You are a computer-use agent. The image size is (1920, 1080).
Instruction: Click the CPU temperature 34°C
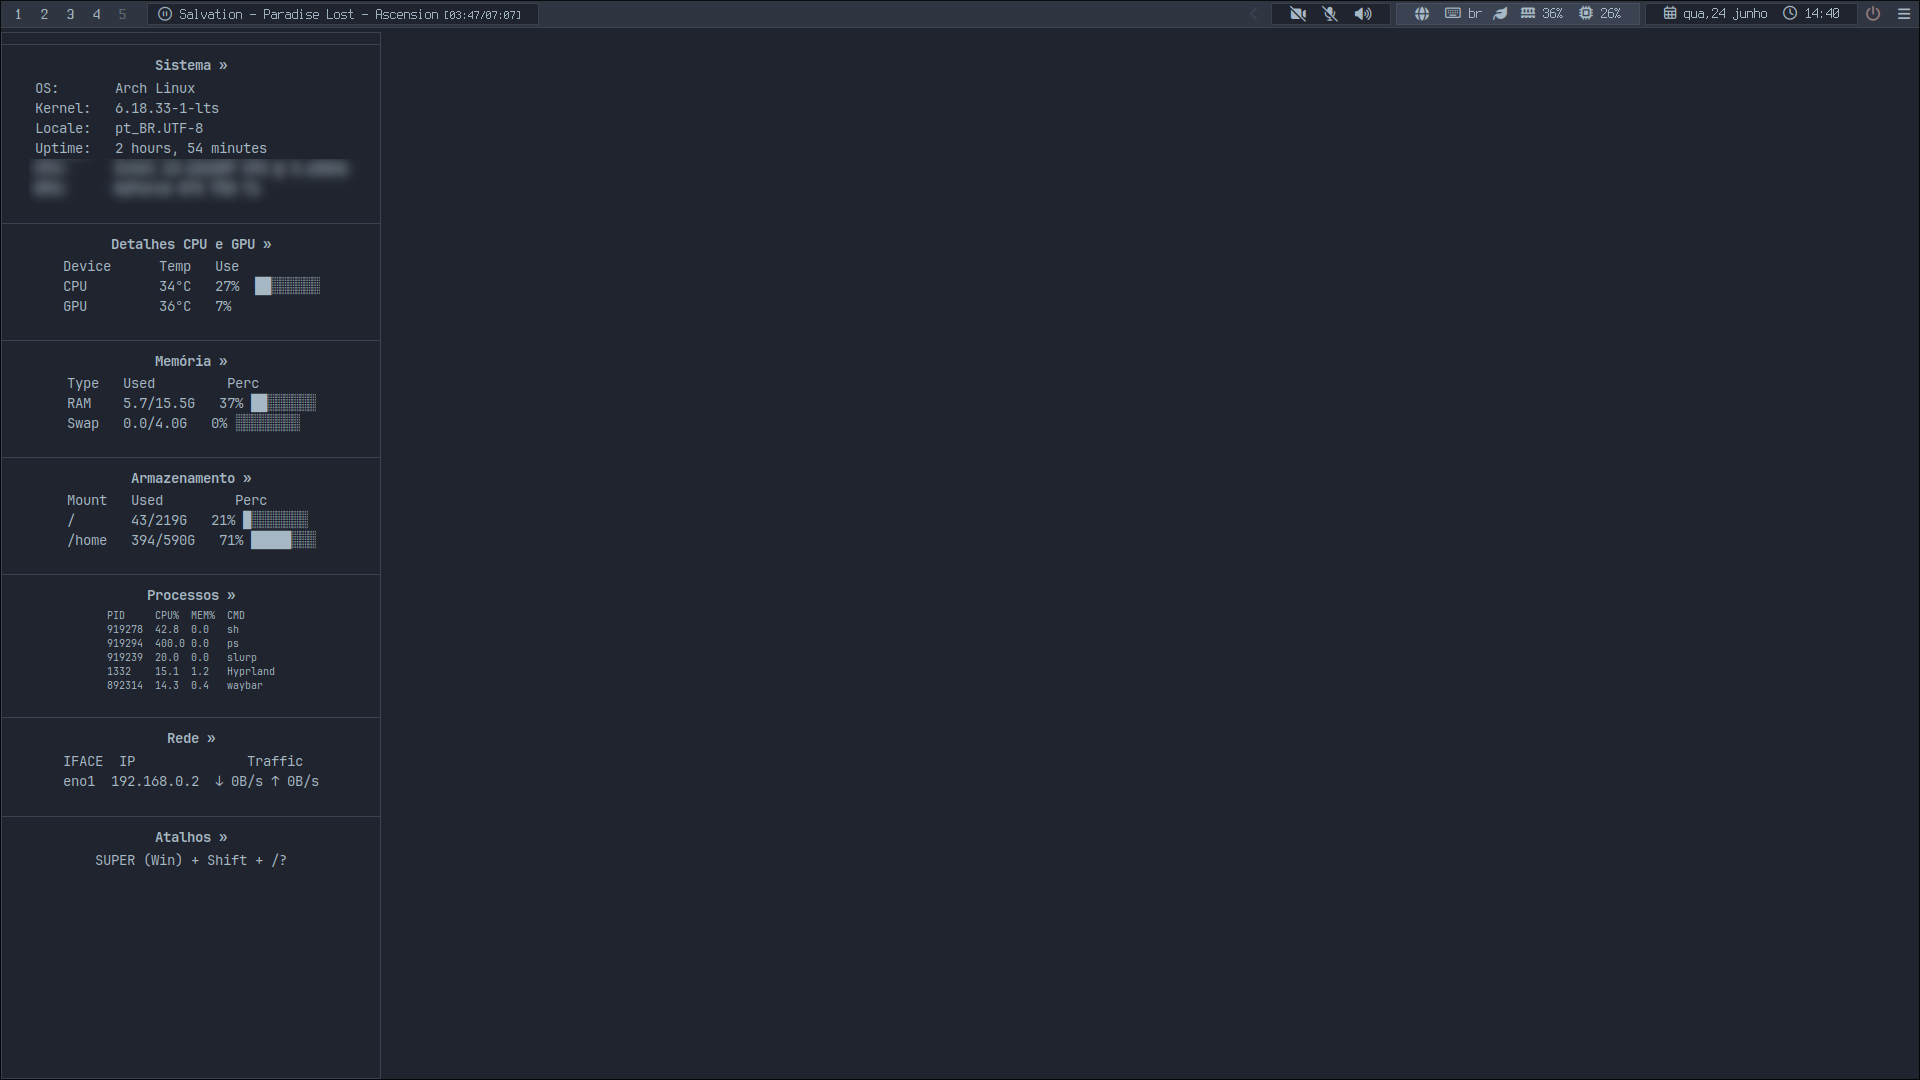[x=175, y=286]
